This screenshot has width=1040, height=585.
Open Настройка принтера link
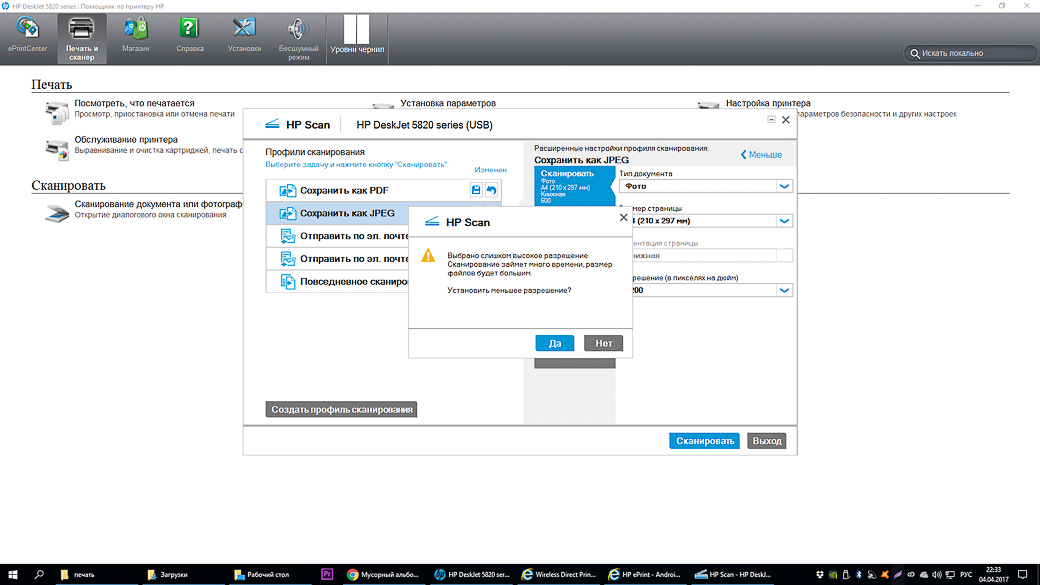[x=768, y=103]
